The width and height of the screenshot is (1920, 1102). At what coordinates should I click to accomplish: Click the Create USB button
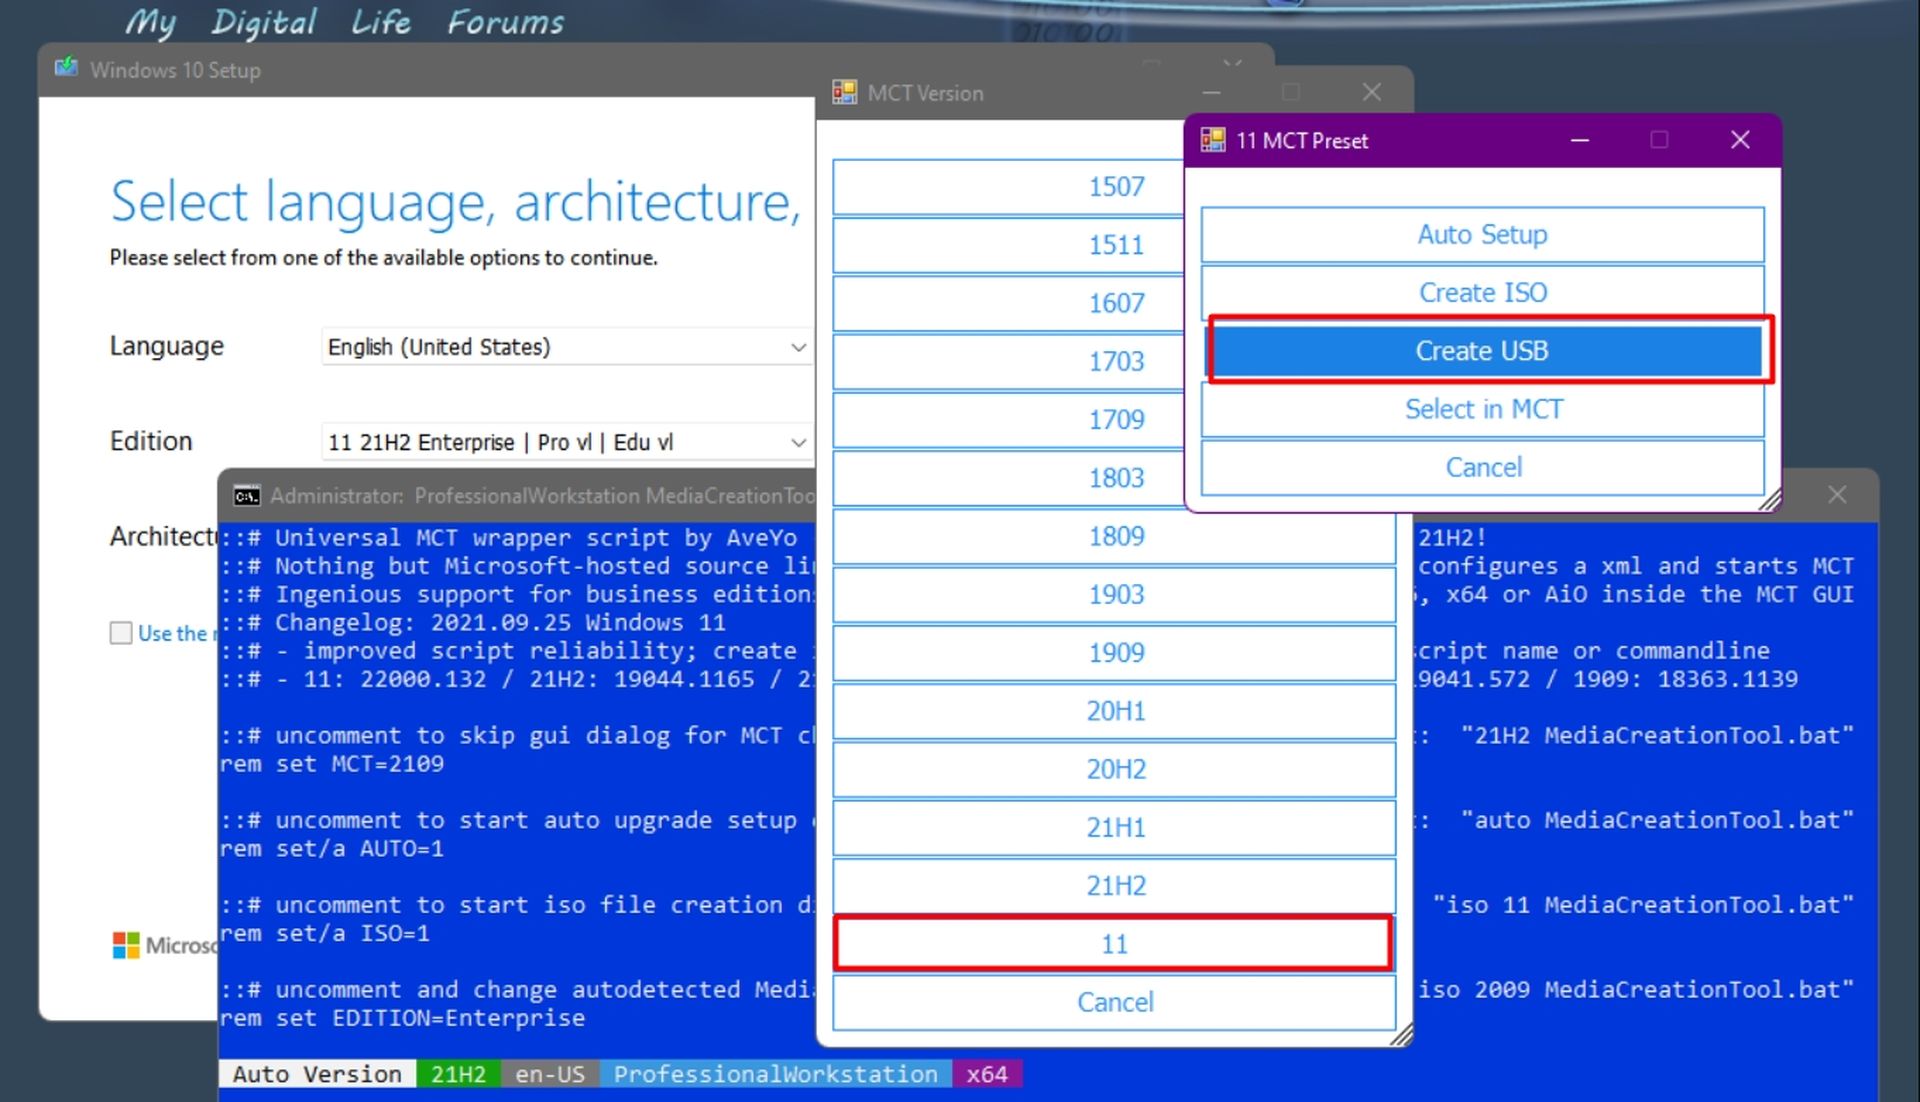coord(1482,351)
